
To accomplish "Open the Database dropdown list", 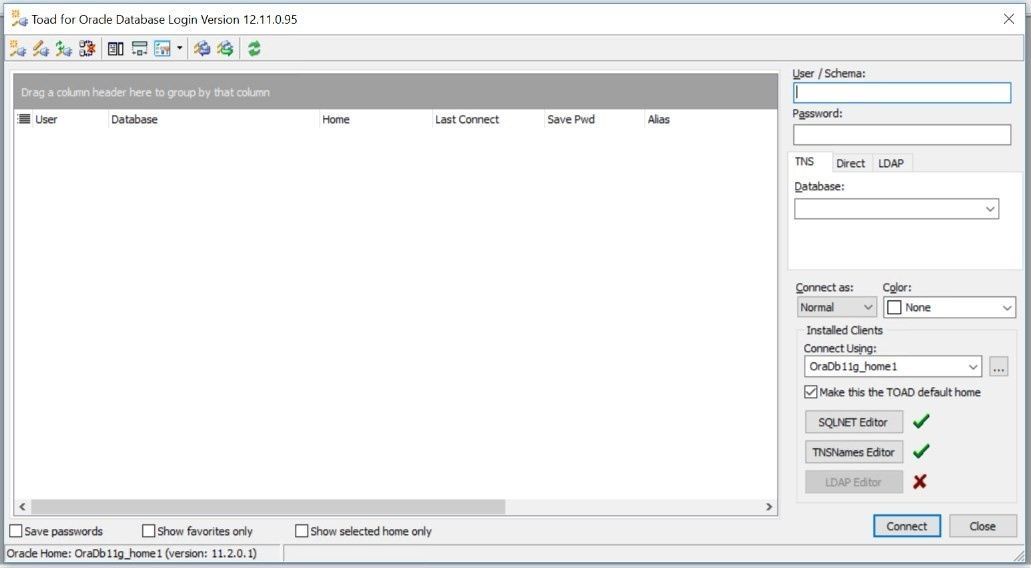I will click(x=990, y=209).
